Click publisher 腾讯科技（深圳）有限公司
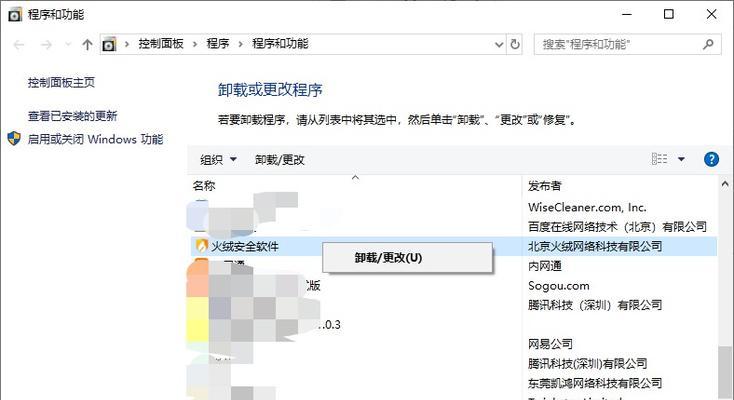The height and width of the screenshot is (400, 734). [x=595, y=305]
